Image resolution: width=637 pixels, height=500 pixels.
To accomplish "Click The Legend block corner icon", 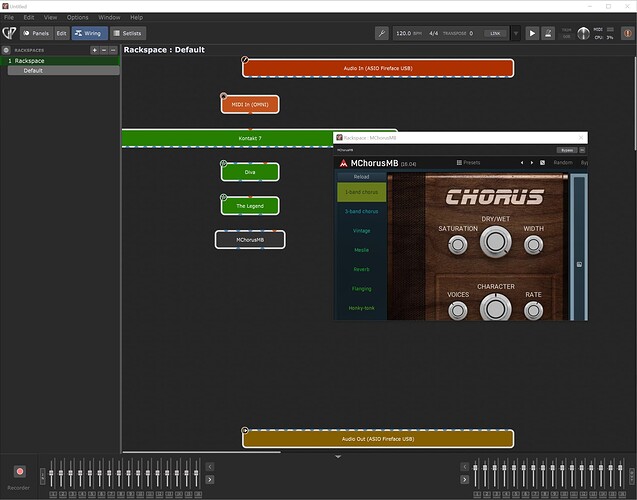I will click(223, 197).
